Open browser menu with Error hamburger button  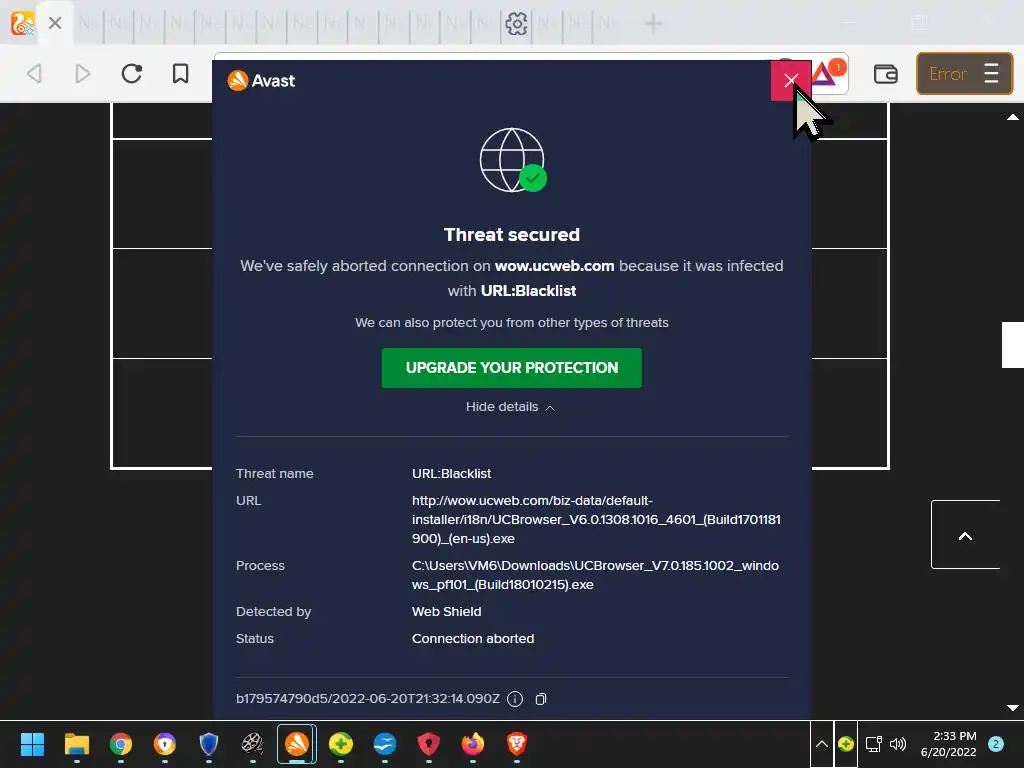964,74
